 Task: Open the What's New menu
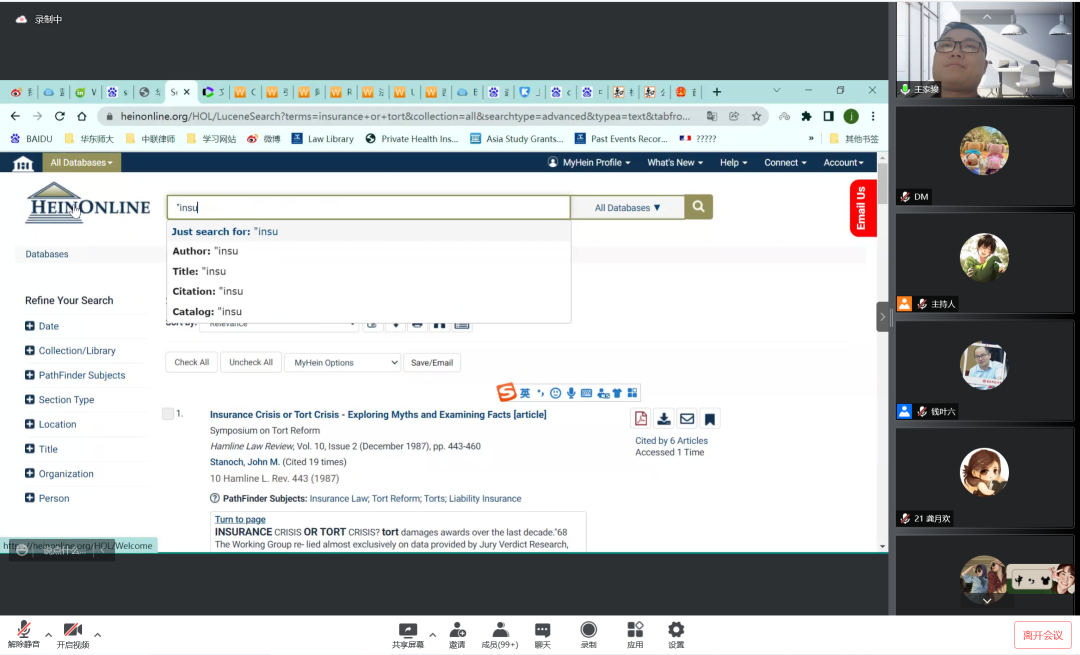[675, 163]
